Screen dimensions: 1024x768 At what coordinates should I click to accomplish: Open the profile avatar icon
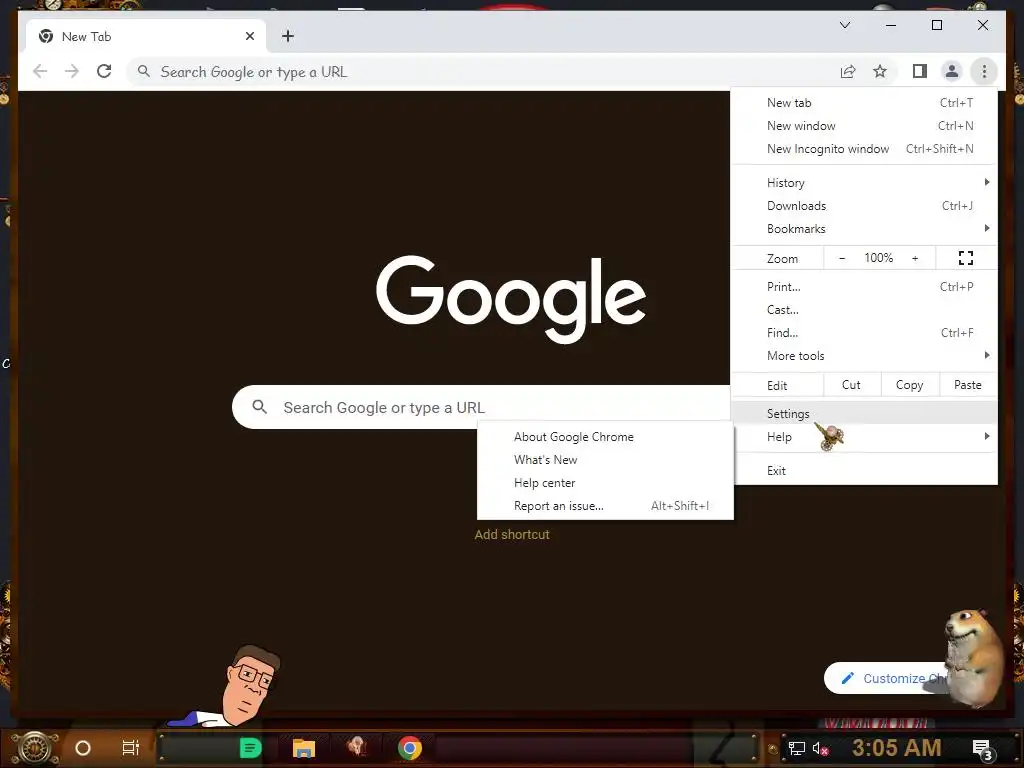pyautogui.click(x=952, y=71)
